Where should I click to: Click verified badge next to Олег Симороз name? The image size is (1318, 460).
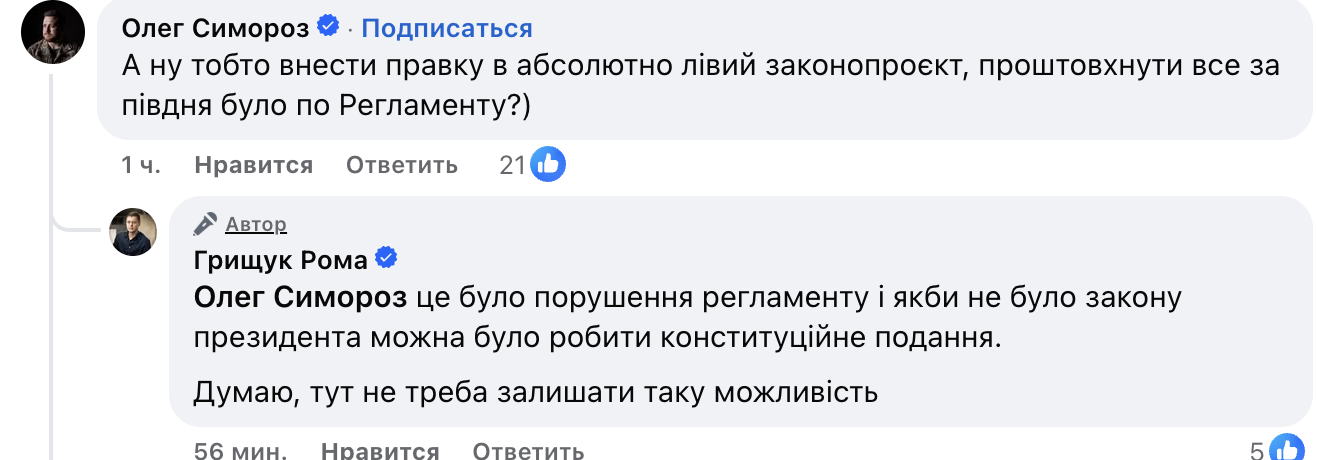click(328, 27)
